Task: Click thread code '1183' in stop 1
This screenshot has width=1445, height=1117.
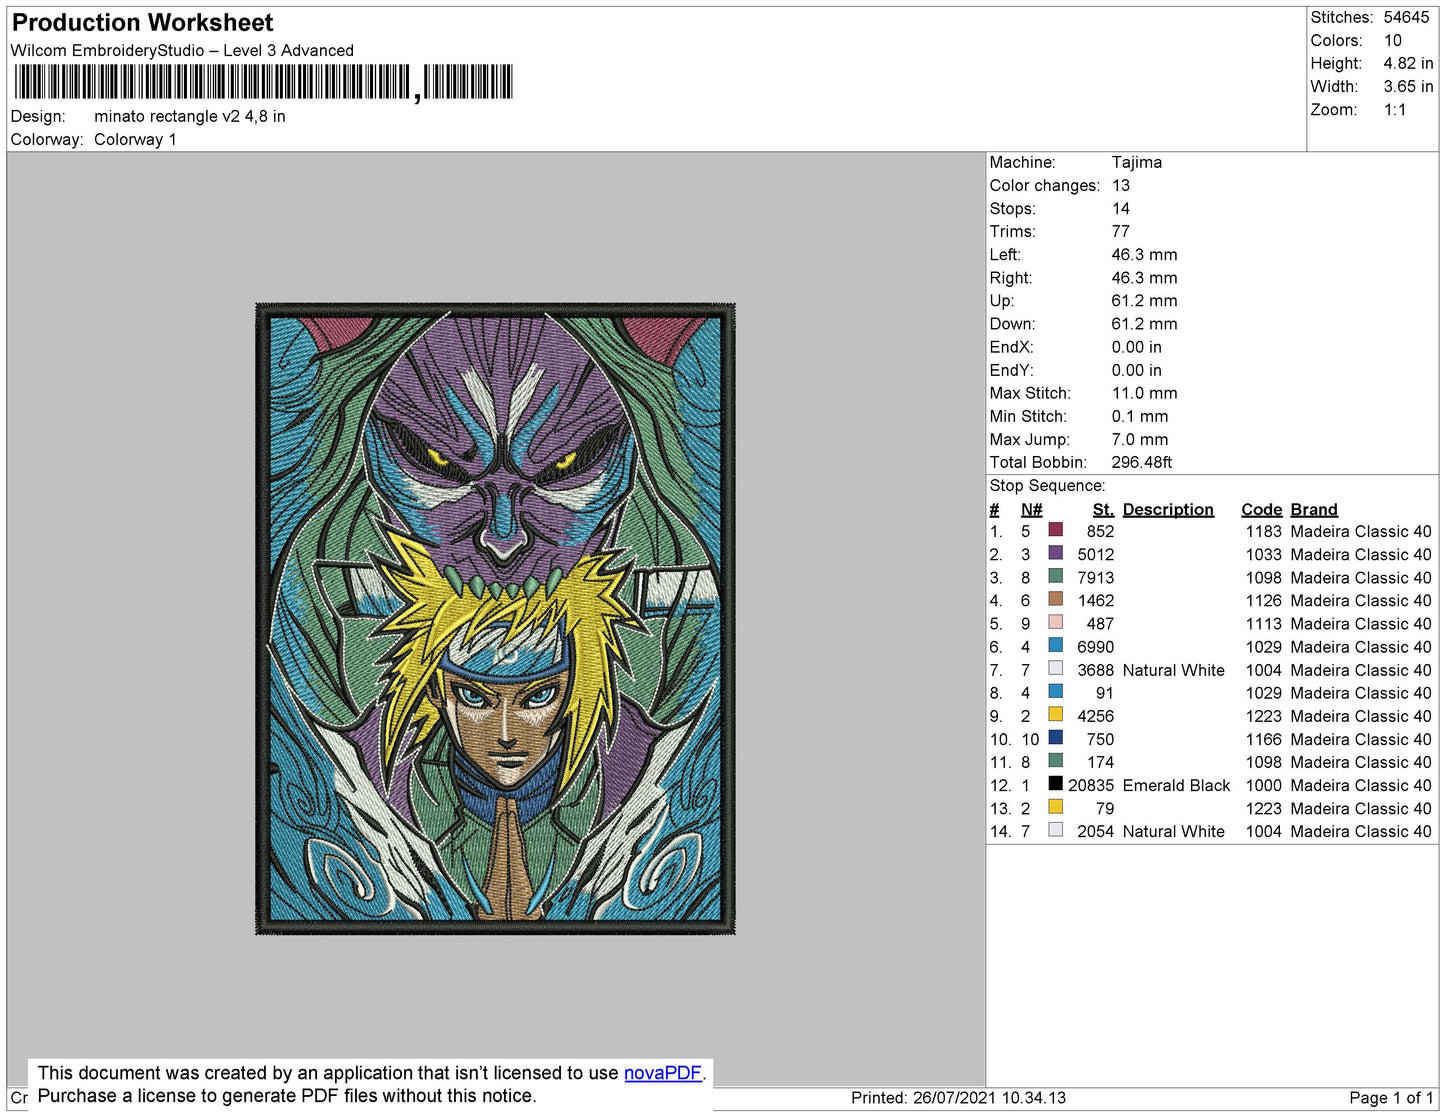Action: click(x=1263, y=532)
